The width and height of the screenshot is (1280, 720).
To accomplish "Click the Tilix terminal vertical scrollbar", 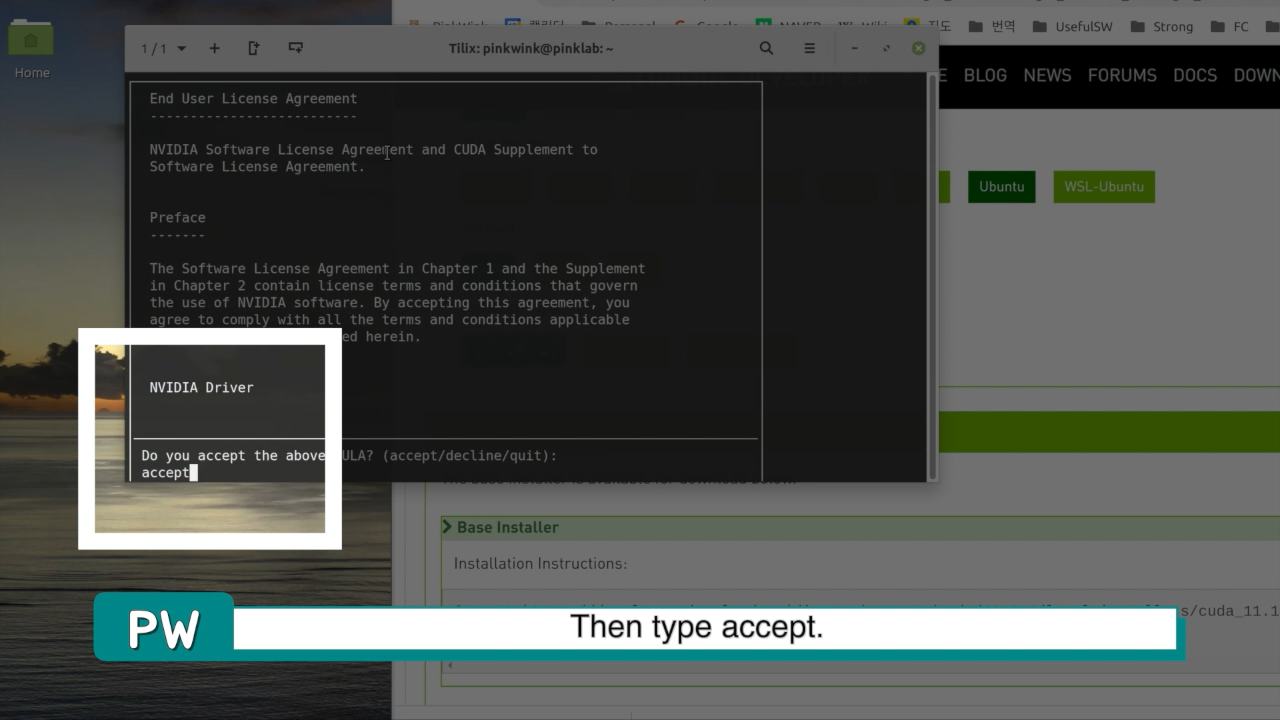I will point(933,276).
